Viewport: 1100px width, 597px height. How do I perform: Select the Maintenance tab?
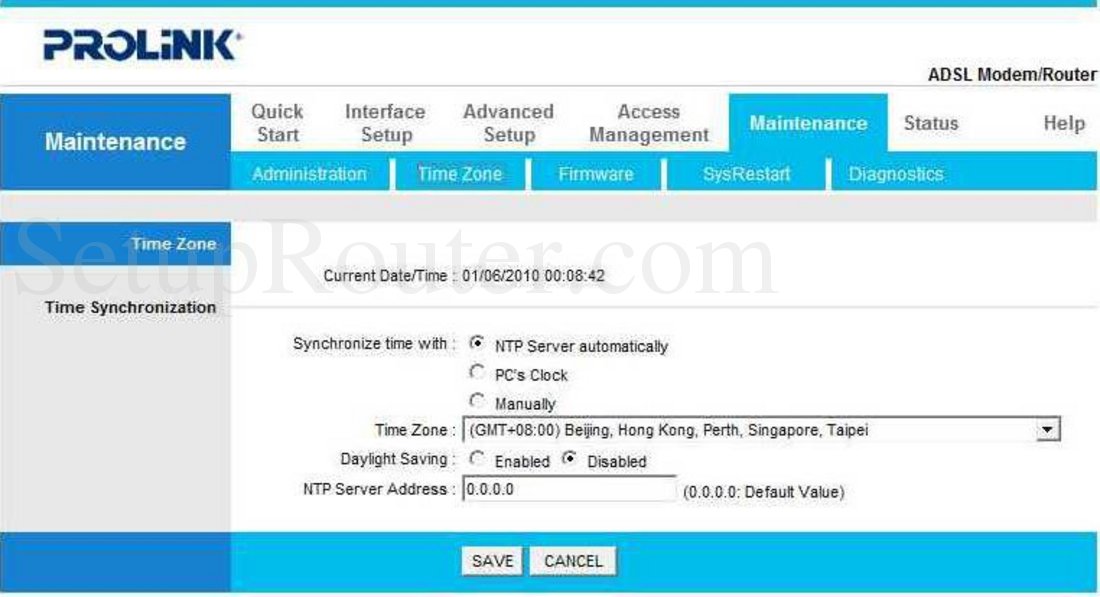[808, 123]
